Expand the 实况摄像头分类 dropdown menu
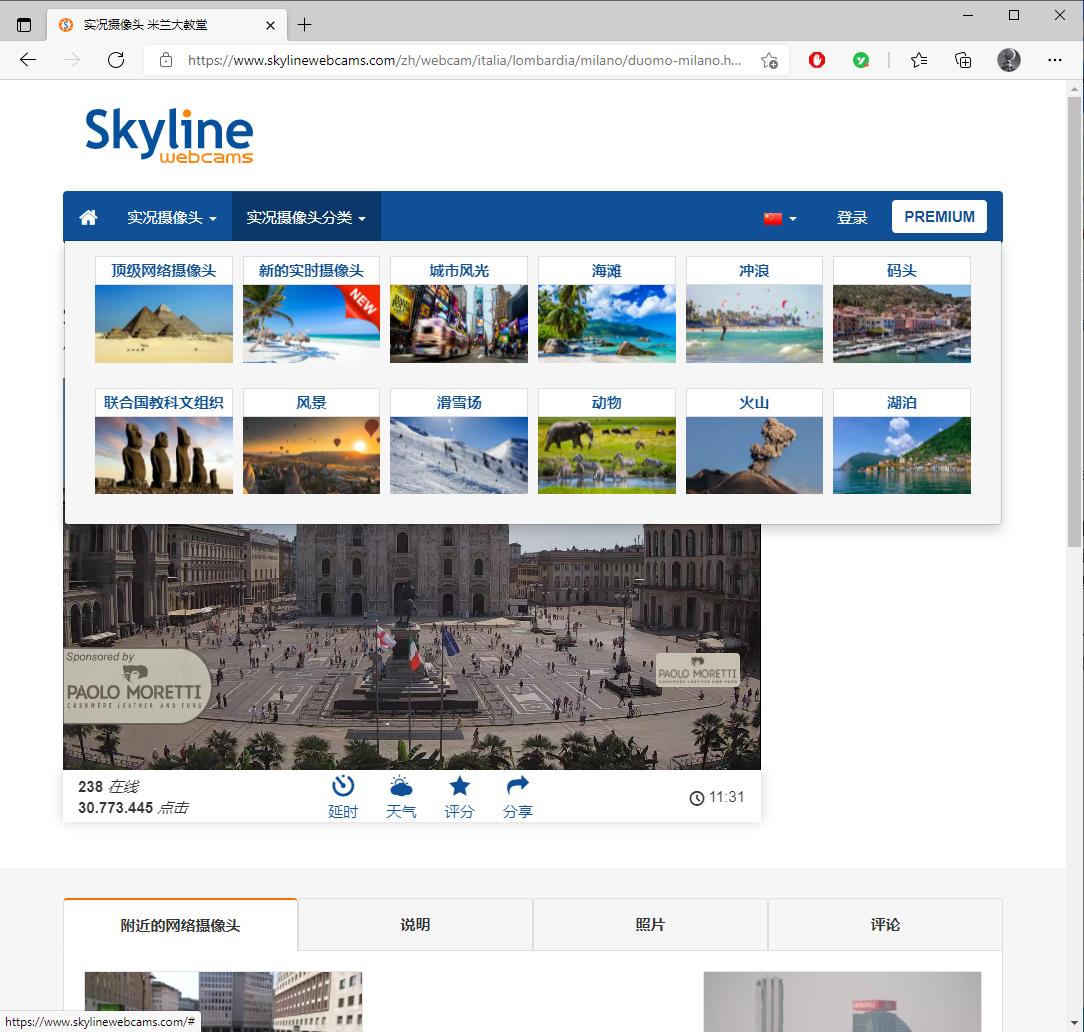Image resolution: width=1084 pixels, height=1032 pixels. pyautogui.click(x=306, y=216)
